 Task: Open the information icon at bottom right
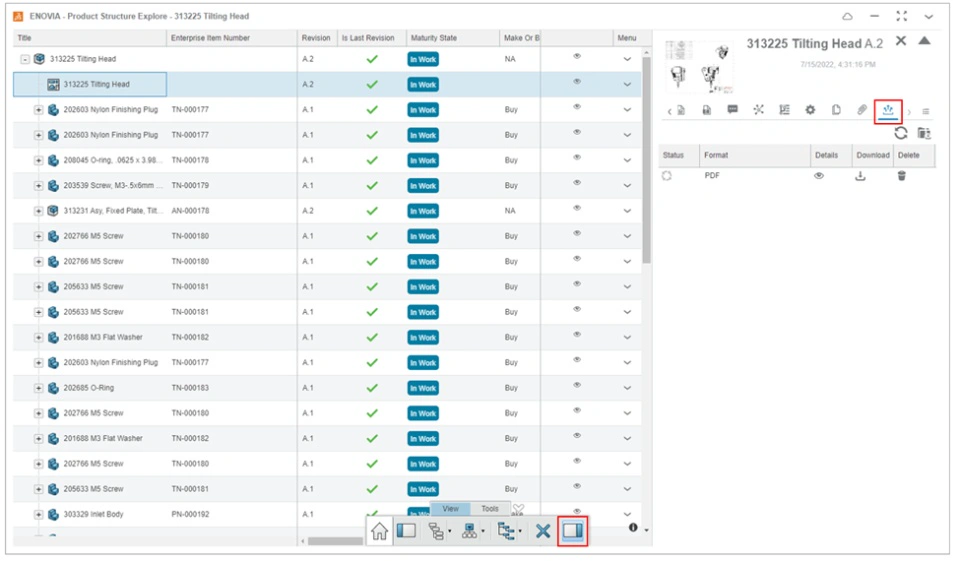(633, 527)
